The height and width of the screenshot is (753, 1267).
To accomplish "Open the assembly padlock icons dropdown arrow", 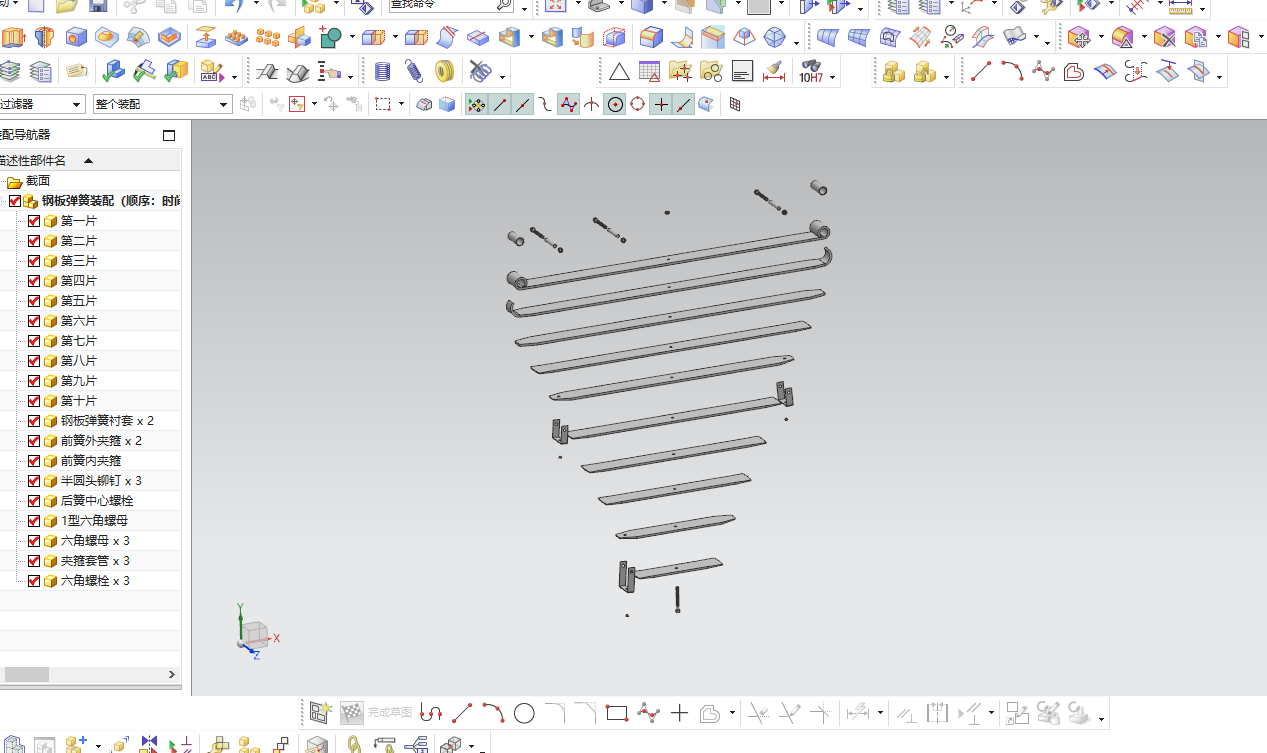I will click(x=946, y=76).
